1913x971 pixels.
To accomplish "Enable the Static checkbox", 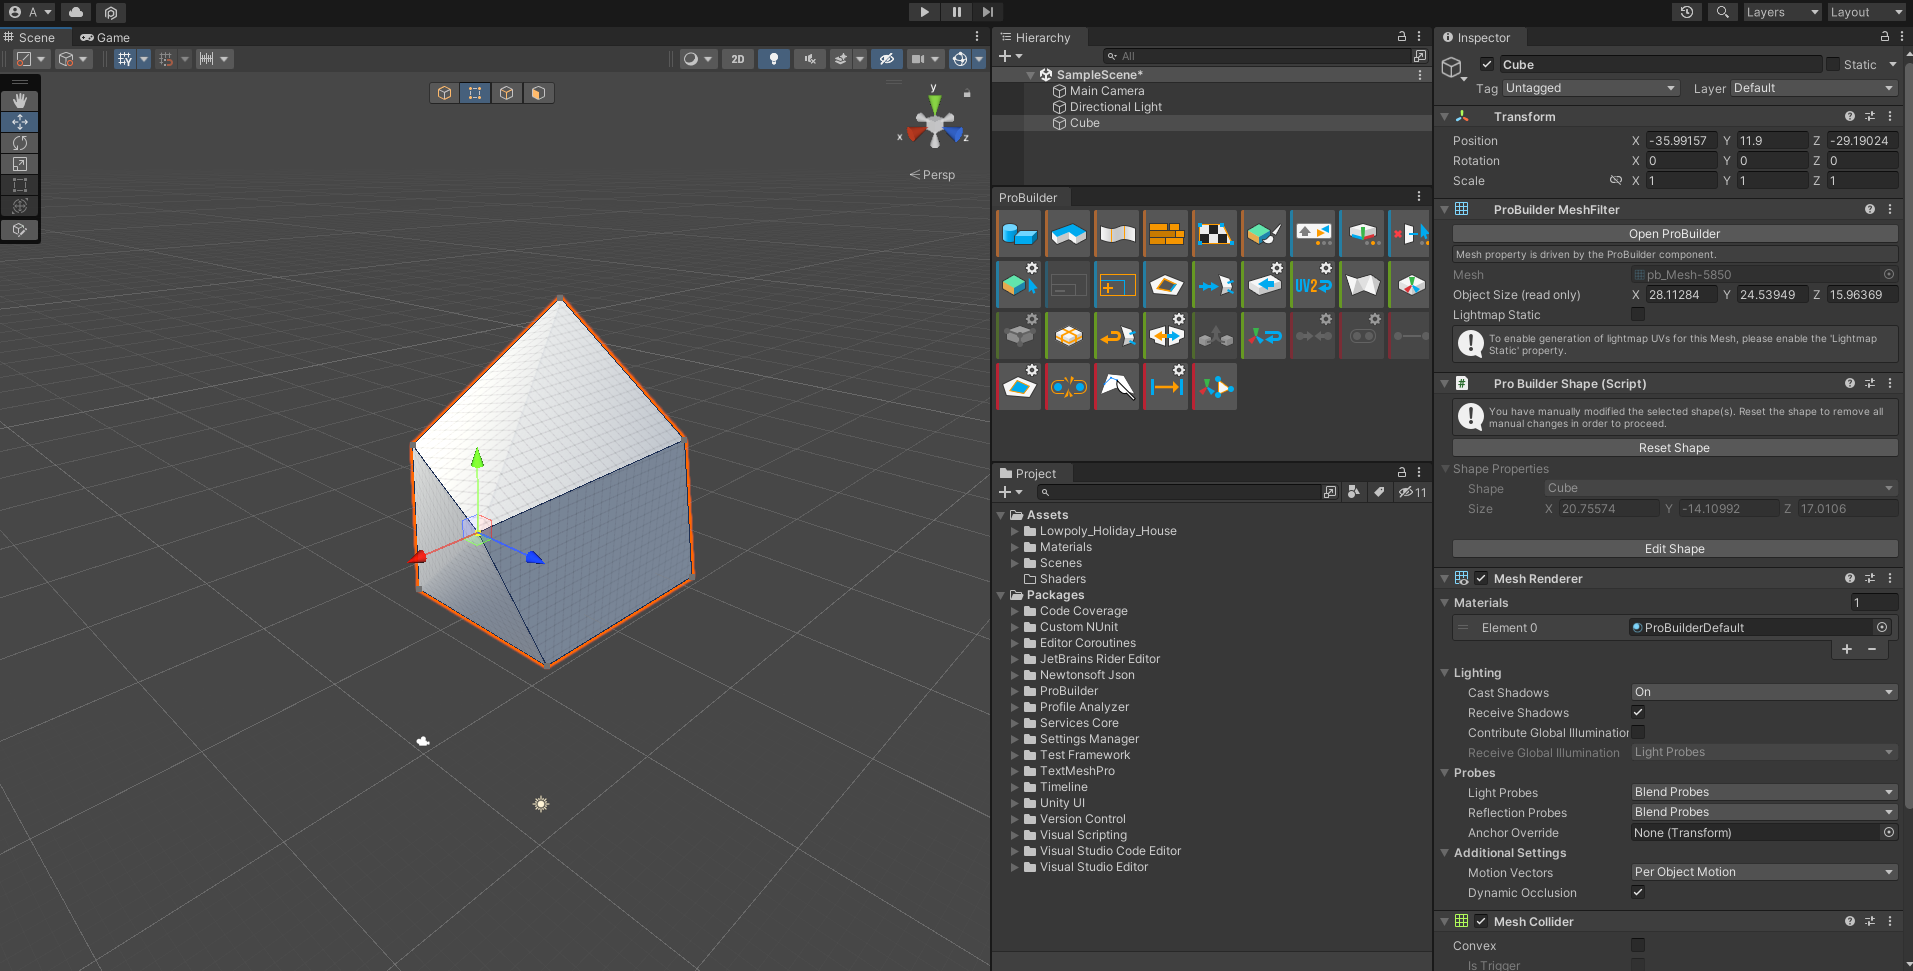I will pos(1833,64).
